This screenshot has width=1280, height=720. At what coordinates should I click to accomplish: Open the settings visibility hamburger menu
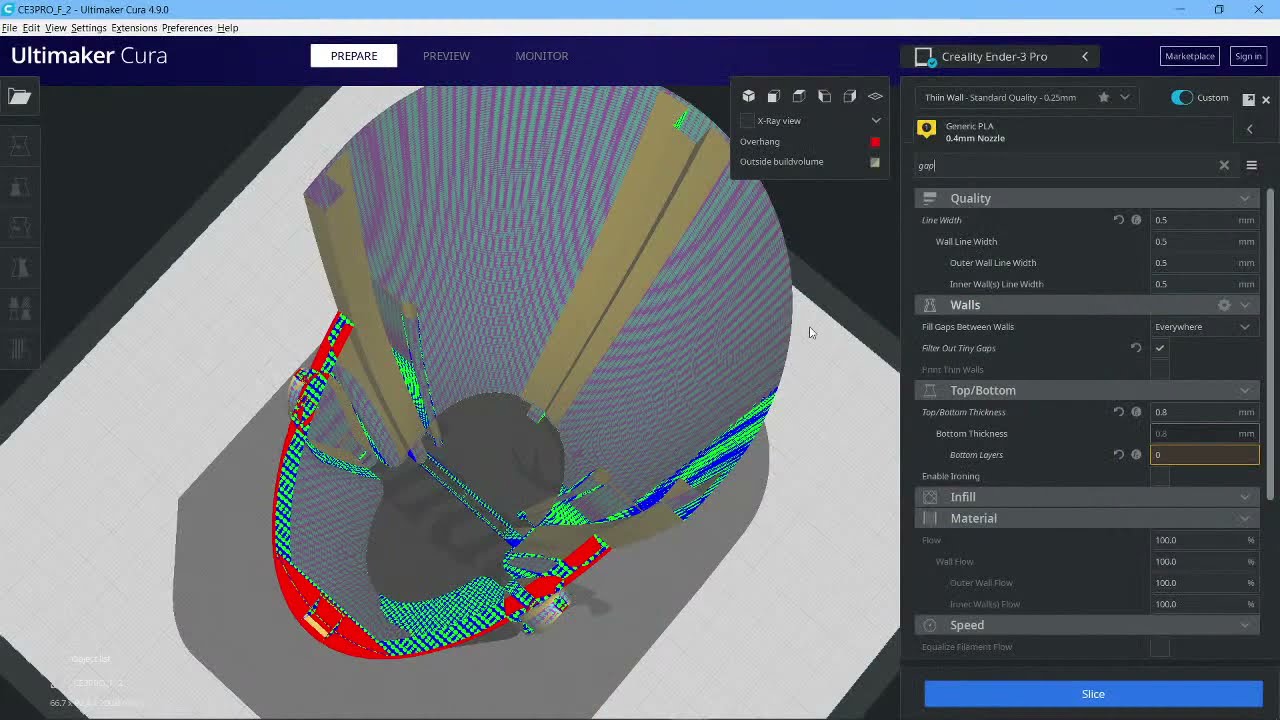(1251, 166)
